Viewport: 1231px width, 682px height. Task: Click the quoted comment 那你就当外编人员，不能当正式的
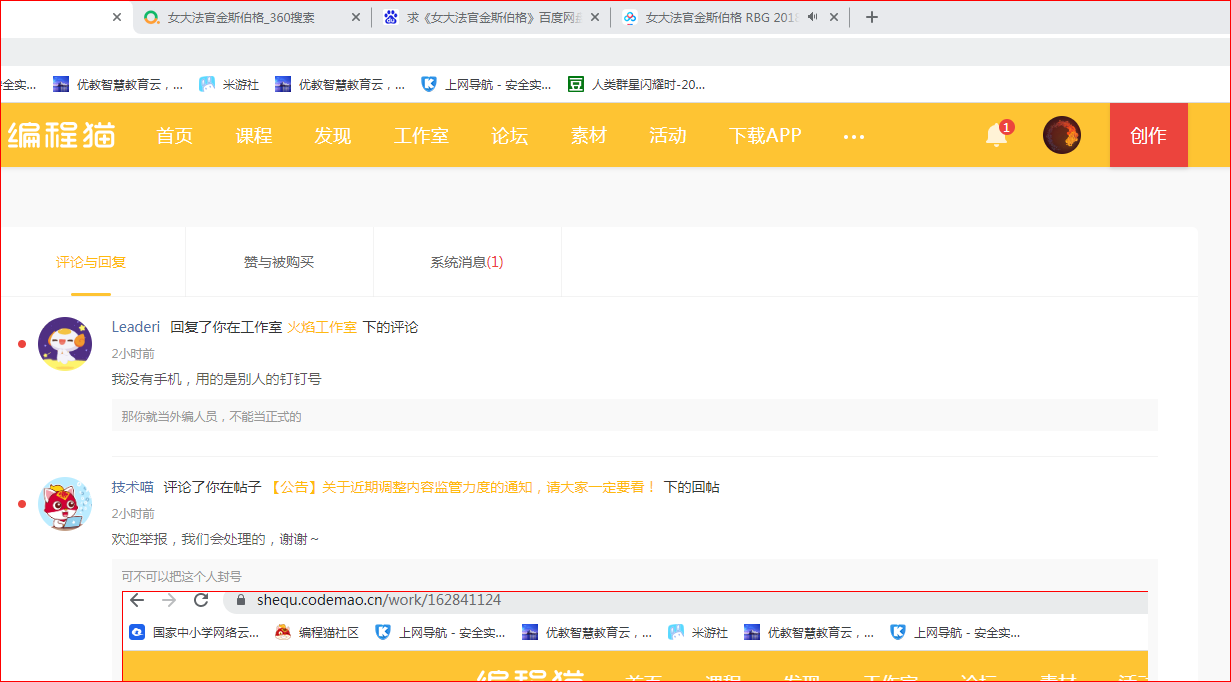[x=211, y=416]
